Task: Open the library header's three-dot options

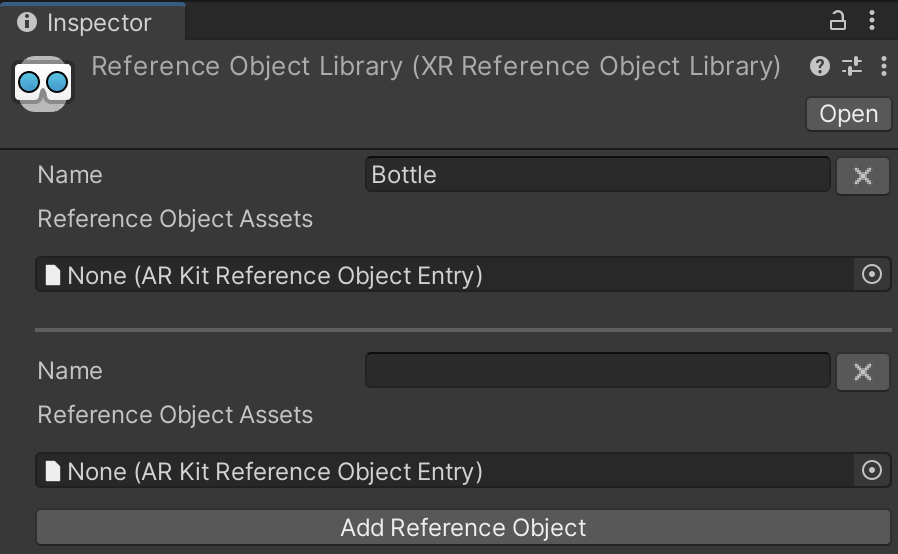Action: [x=883, y=67]
